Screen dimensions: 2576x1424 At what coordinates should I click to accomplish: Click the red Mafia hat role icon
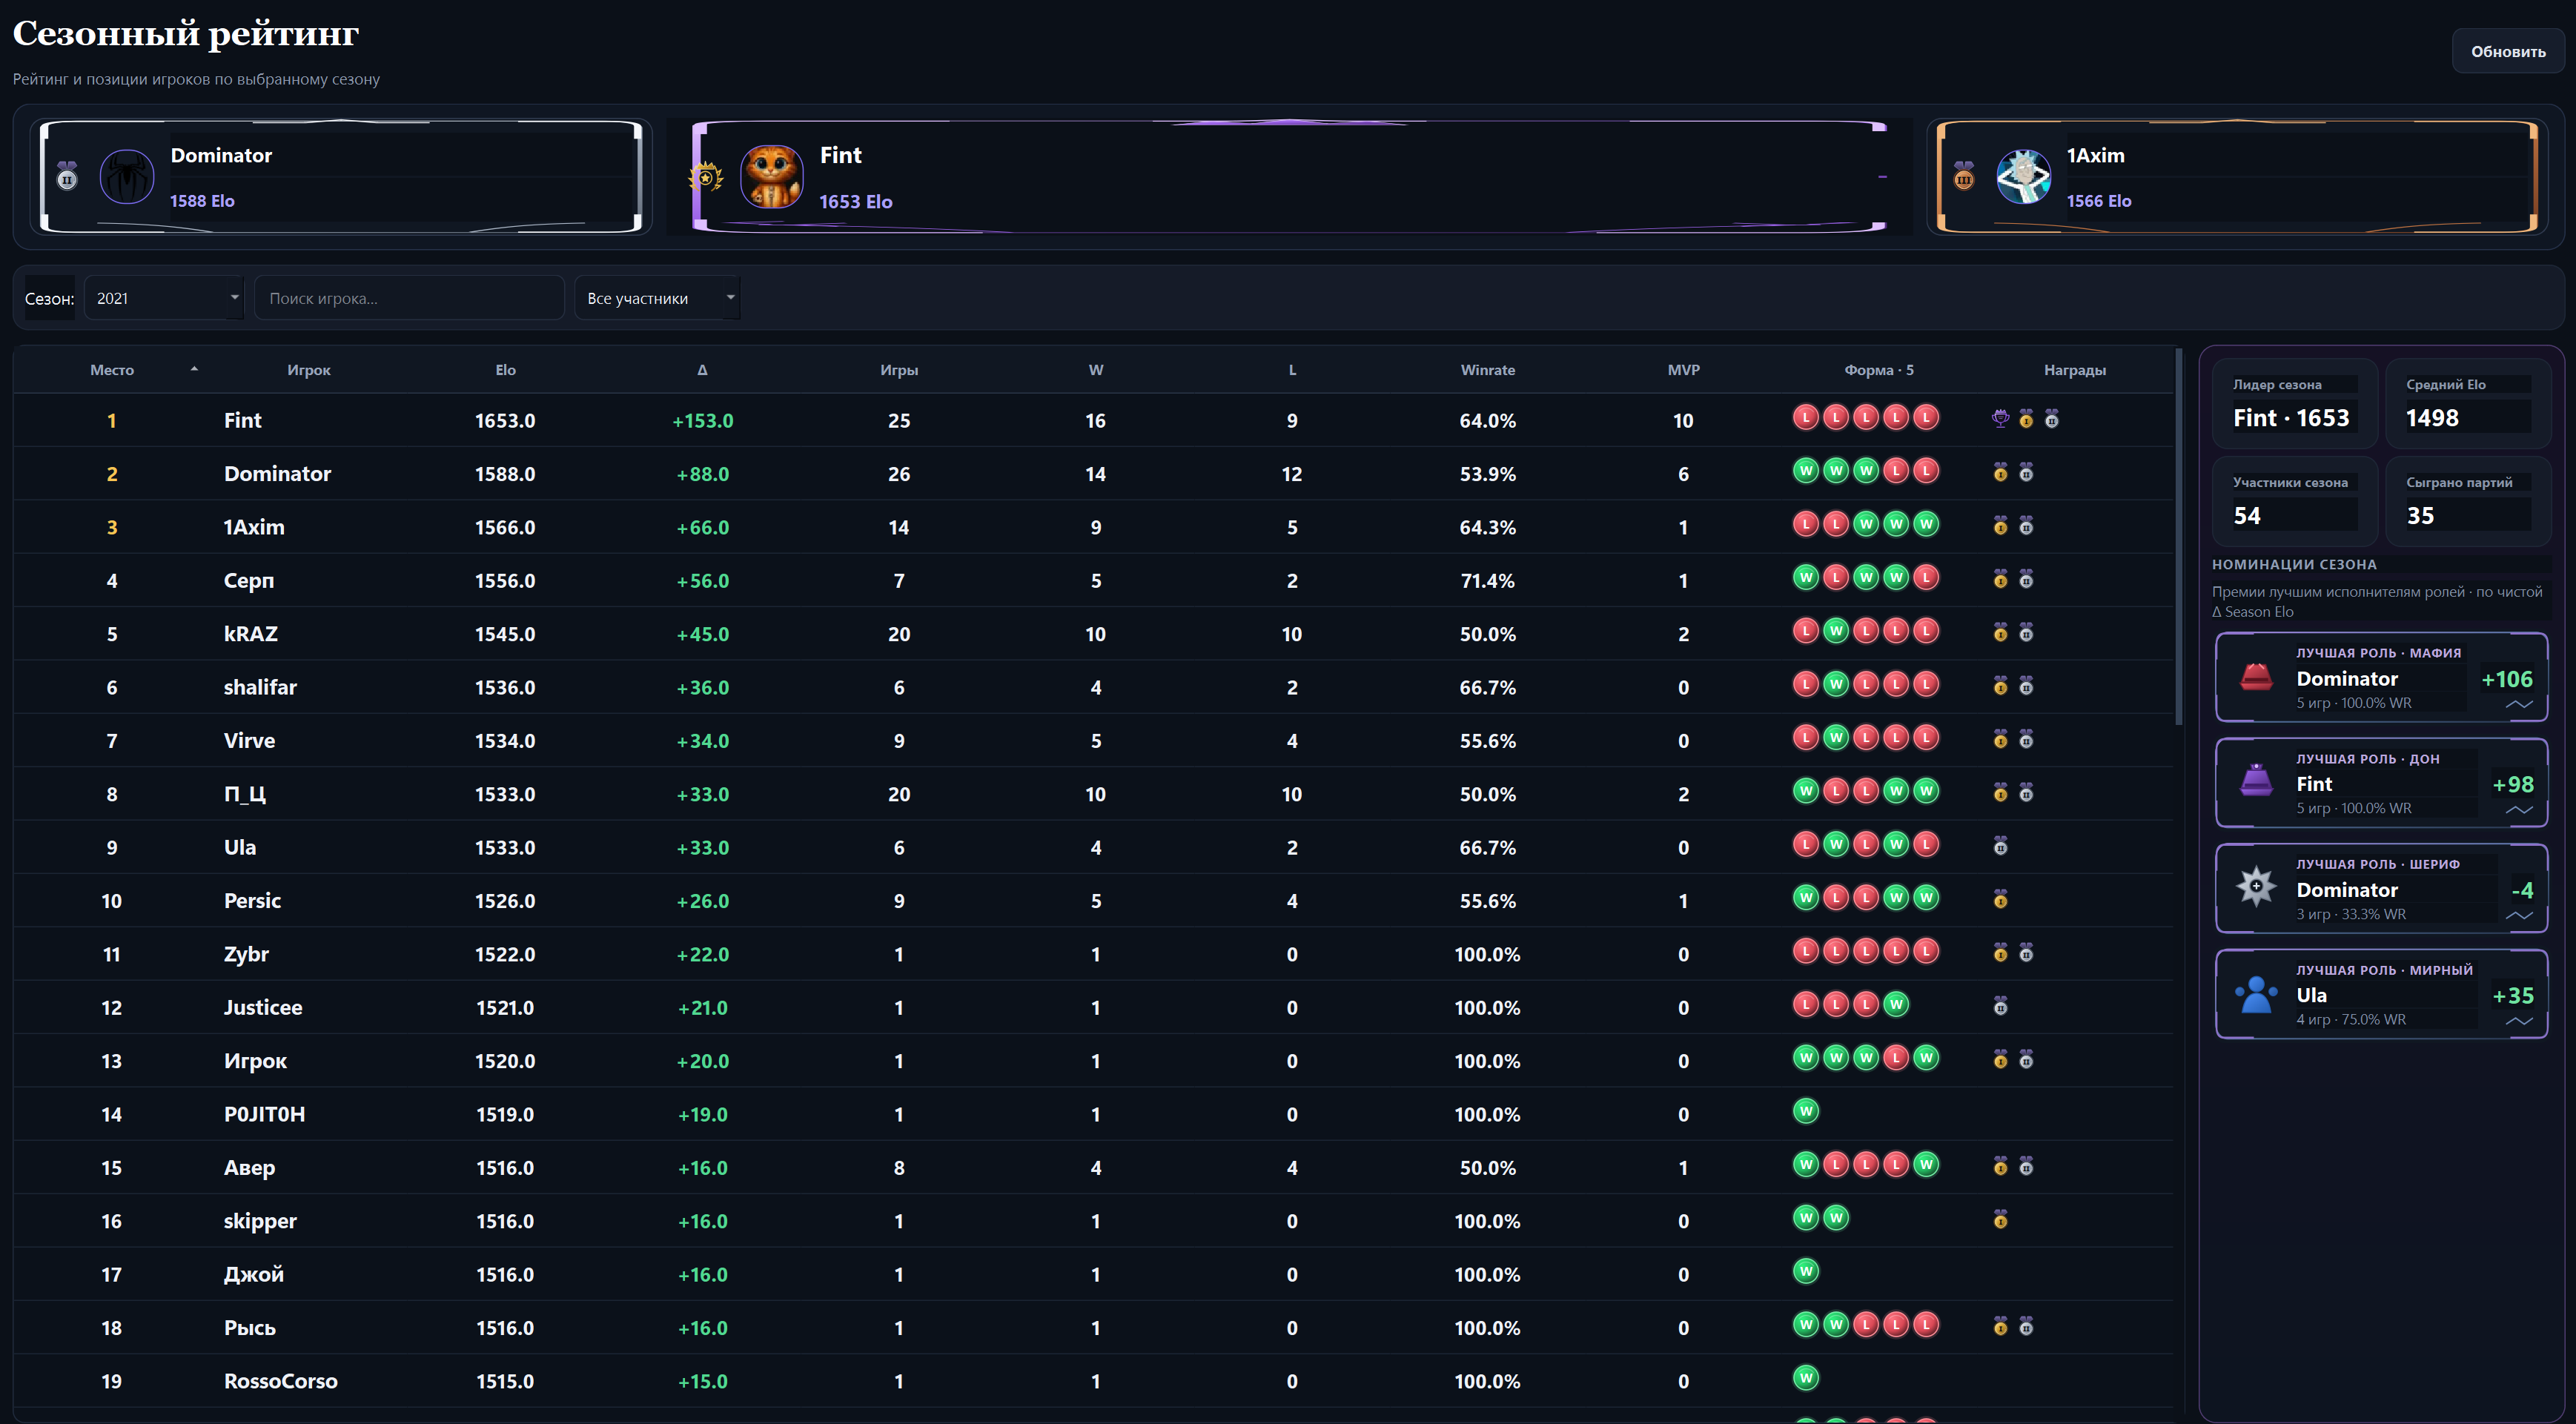(2256, 677)
